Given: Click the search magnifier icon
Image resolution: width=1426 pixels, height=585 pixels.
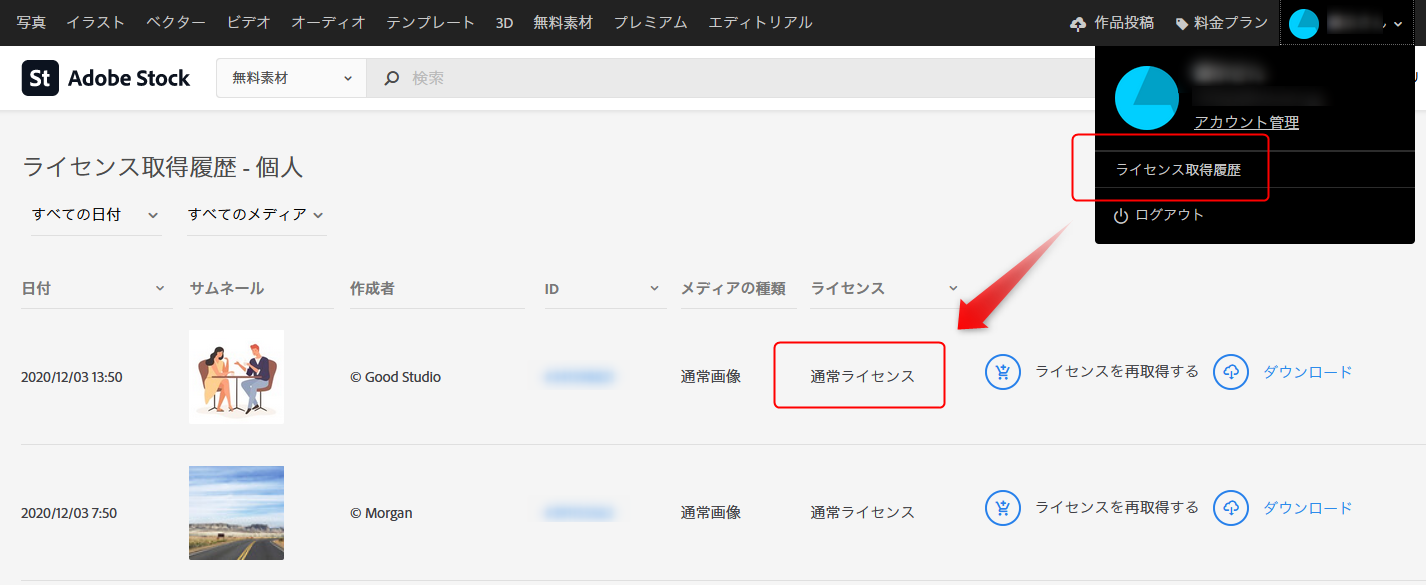Looking at the screenshot, I should click(x=392, y=78).
